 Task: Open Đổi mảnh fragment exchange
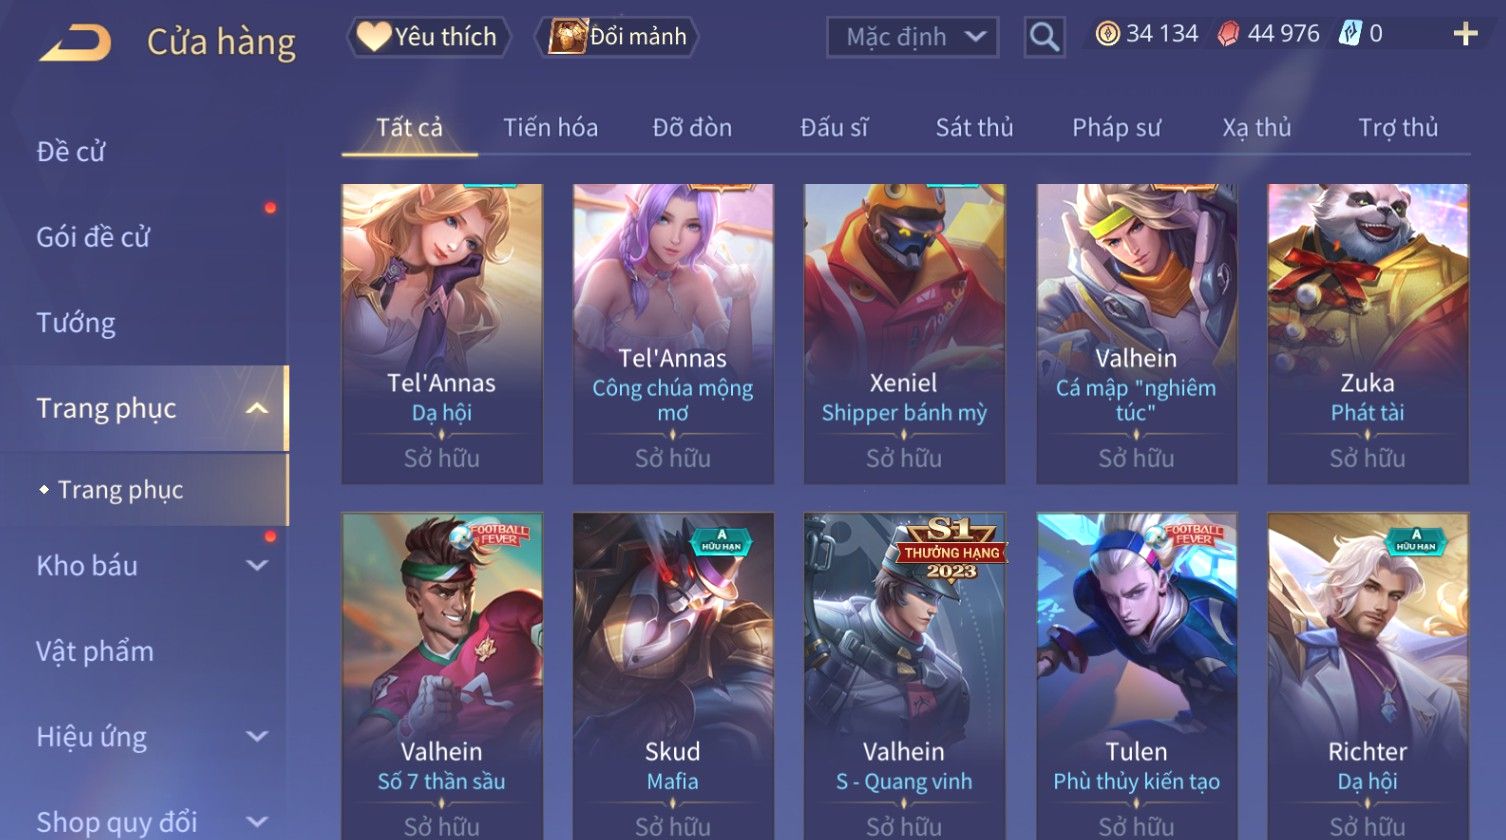[x=617, y=37]
